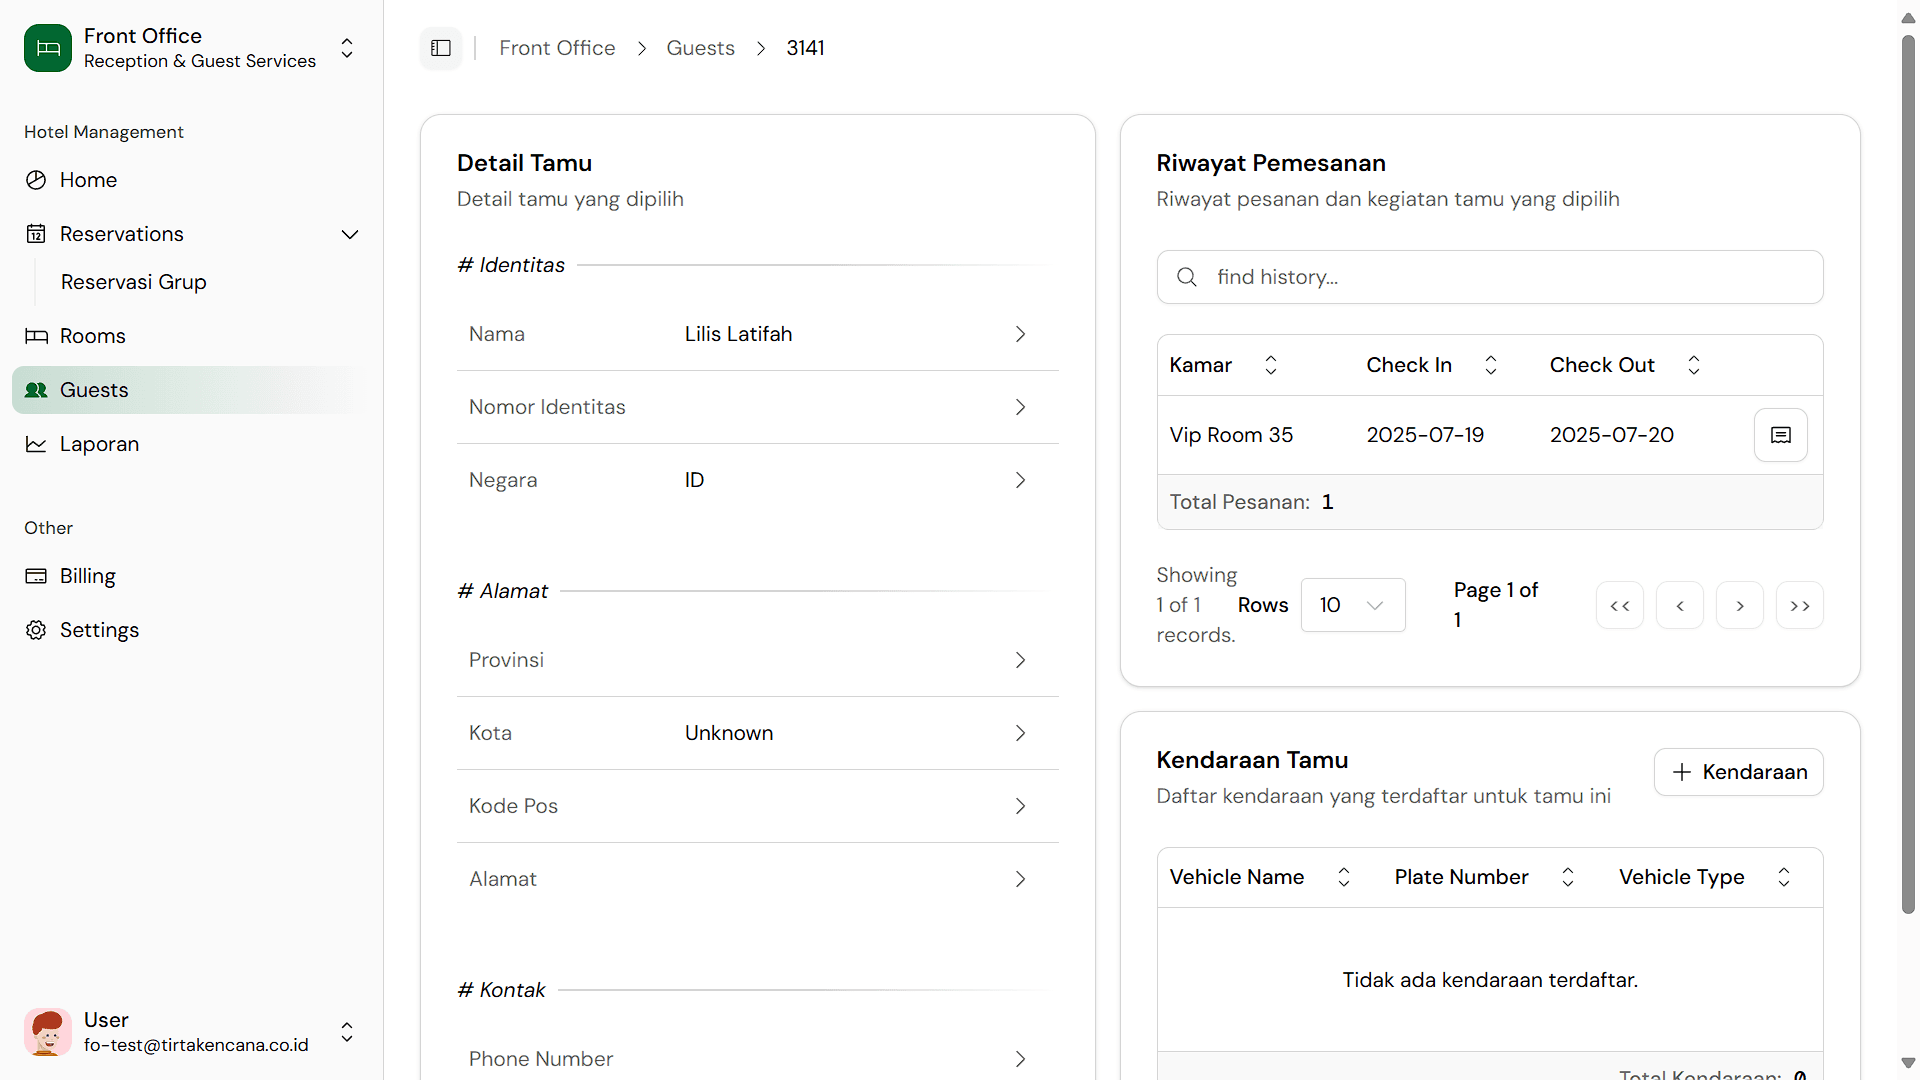This screenshot has height=1080, width=1920.
Task: Collapse the Reservations submenu chevron
Action: coord(349,234)
